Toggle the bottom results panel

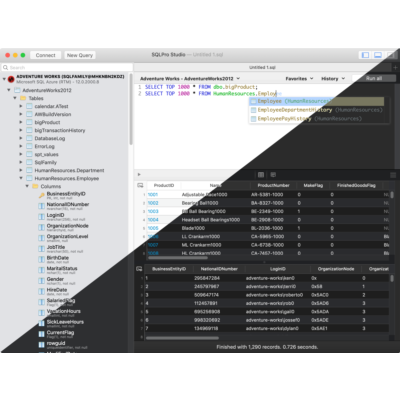tap(378, 55)
